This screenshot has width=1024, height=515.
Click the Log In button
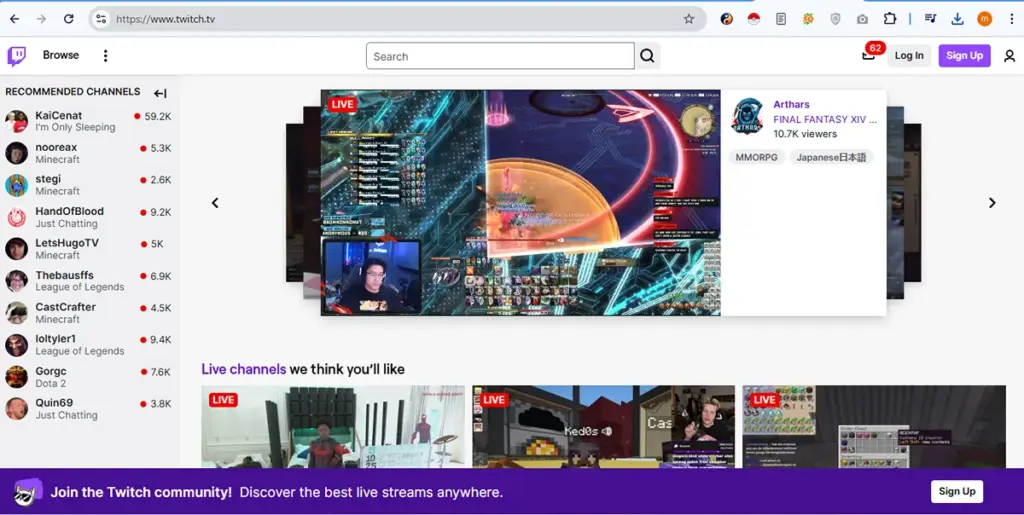coord(909,55)
